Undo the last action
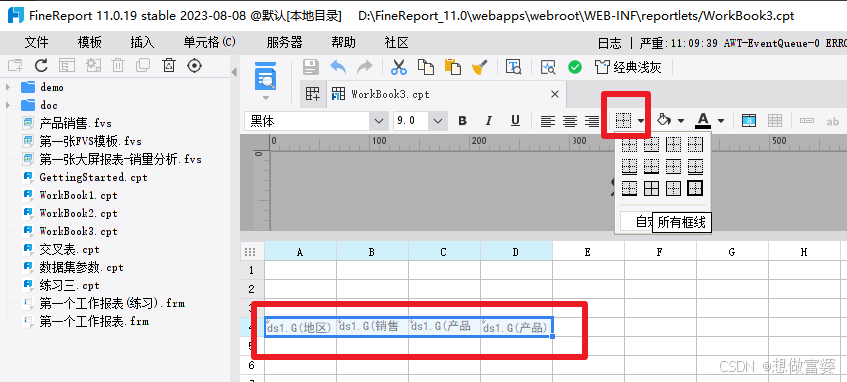Image resolution: width=847 pixels, height=382 pixels. pos(338,67)
